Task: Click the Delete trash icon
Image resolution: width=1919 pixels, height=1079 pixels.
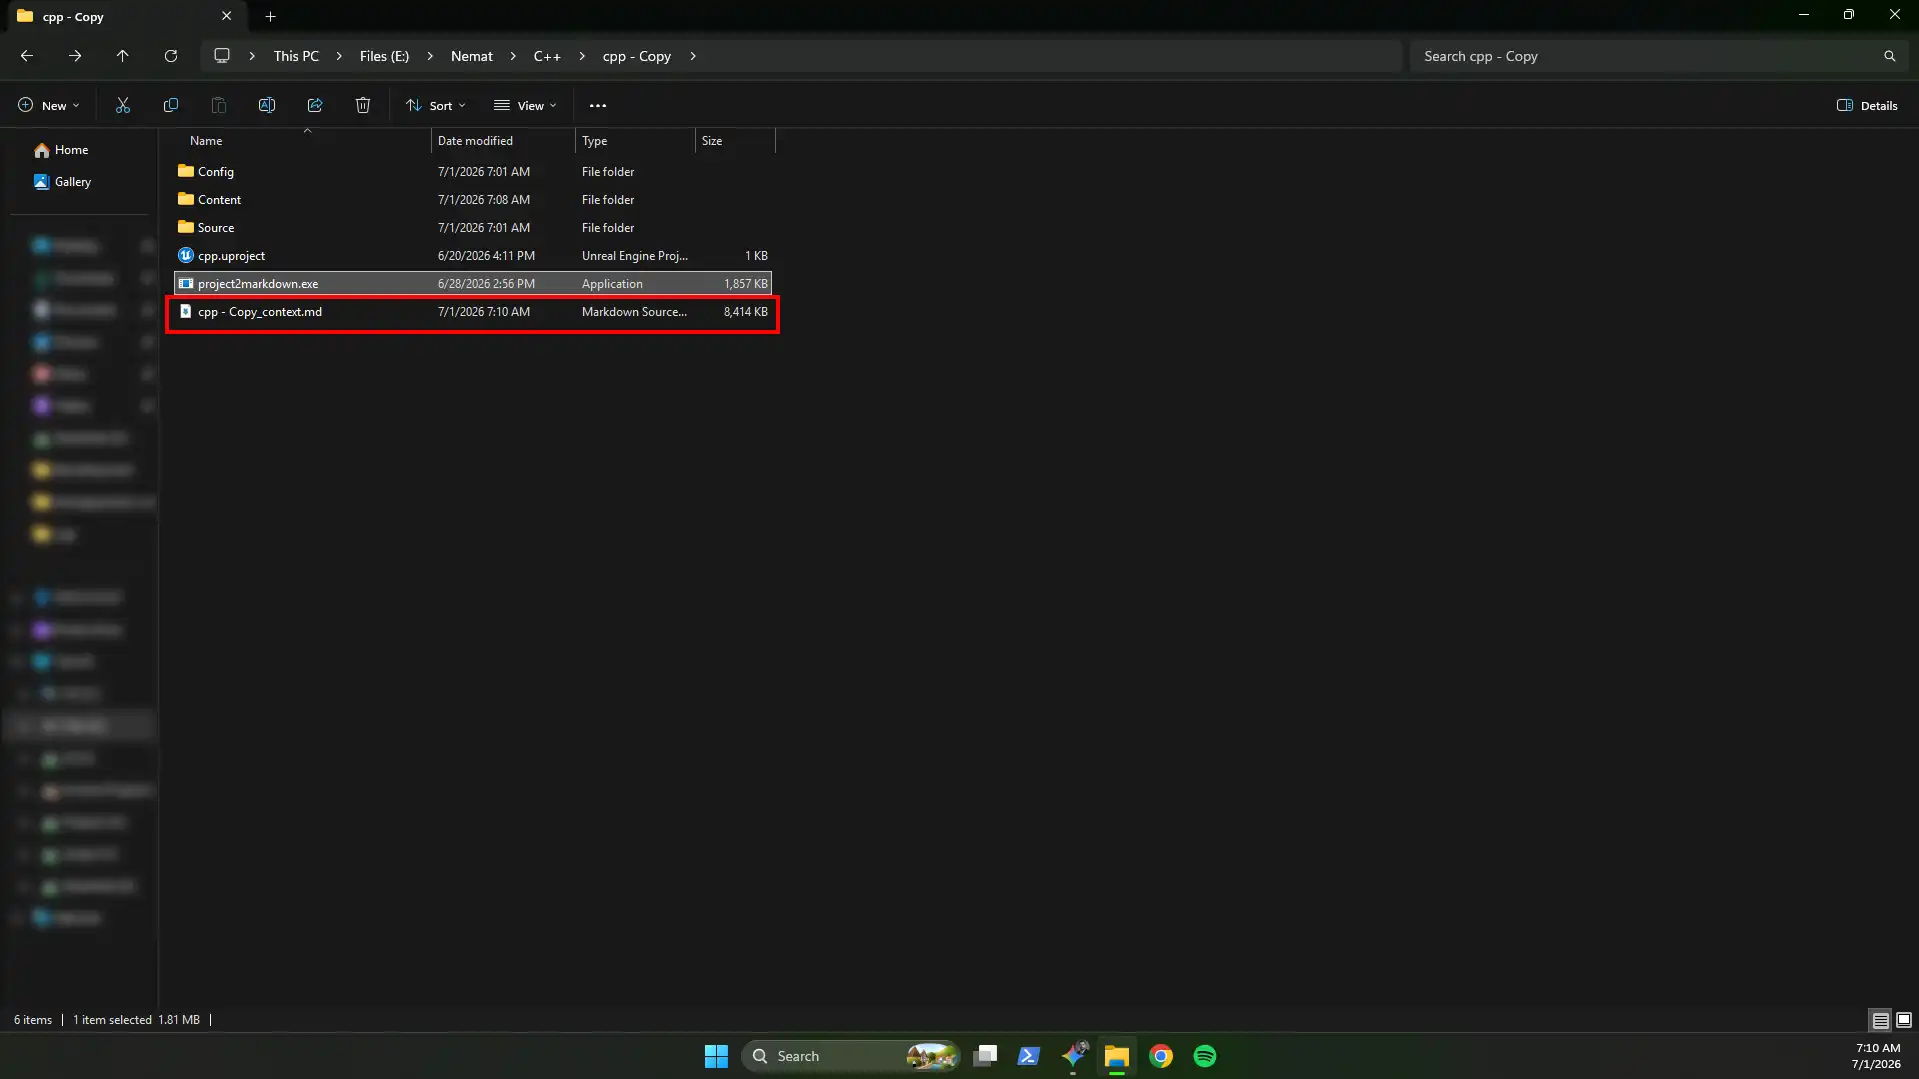Action: (363, 105)
